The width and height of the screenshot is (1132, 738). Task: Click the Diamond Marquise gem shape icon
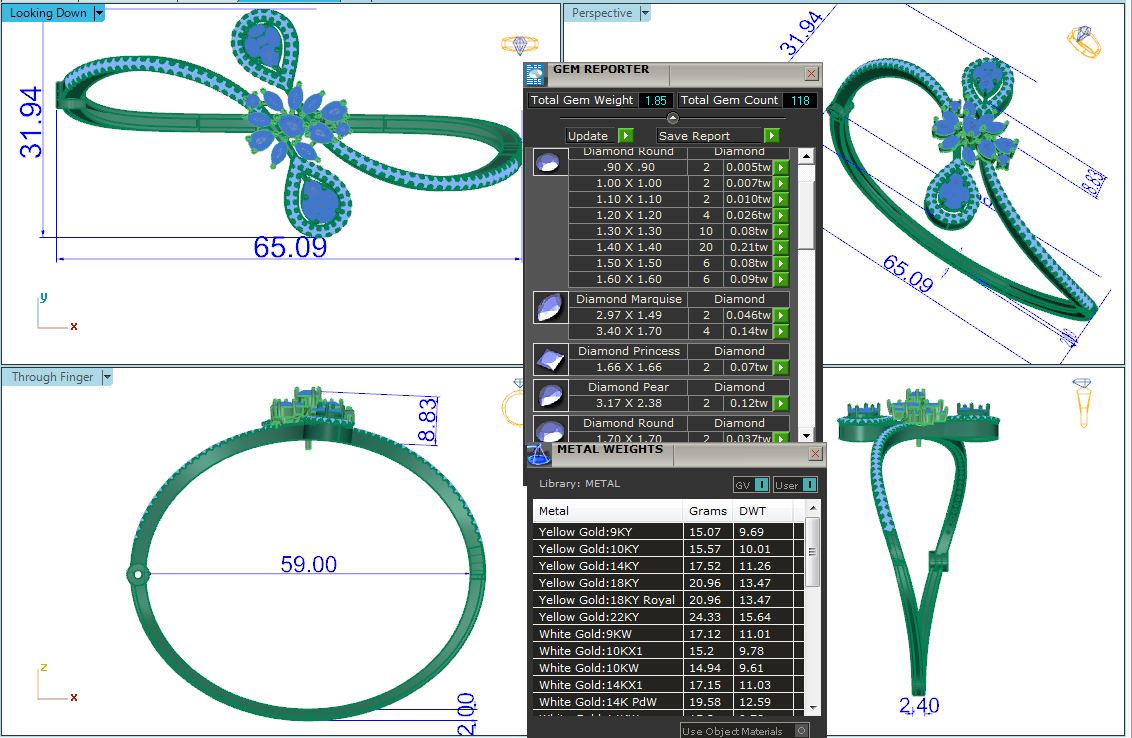pyautogui.click(x=546, y=307)
